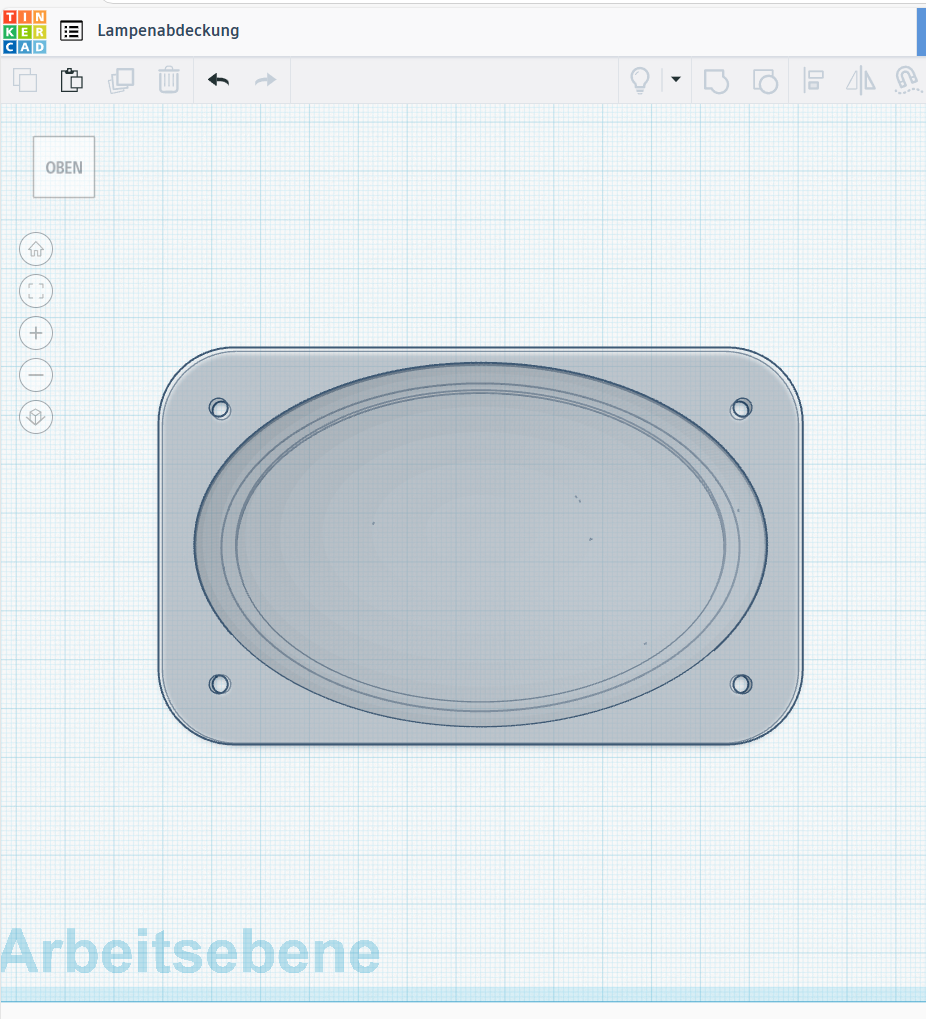Image resolution: width=926 pixels, height=1019 pixels.
Task: Switch perspective with the cube view icon
Action: pos(36,417)
